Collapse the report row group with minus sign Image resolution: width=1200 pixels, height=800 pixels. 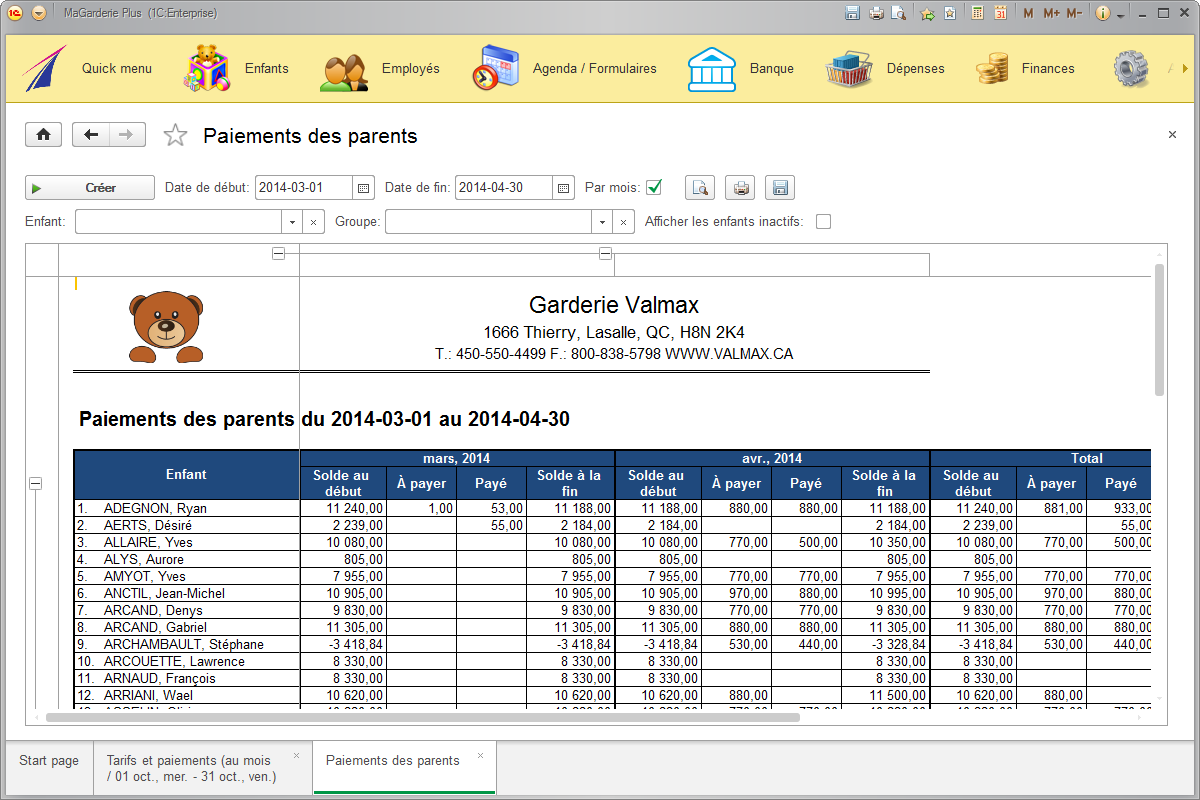point(35,484)
